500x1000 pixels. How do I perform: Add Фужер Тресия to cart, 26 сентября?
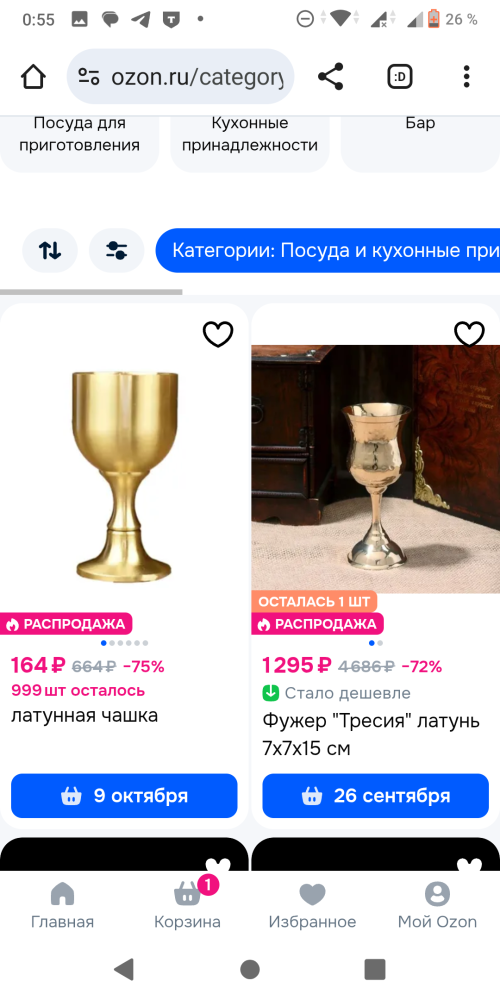[376, 796]
